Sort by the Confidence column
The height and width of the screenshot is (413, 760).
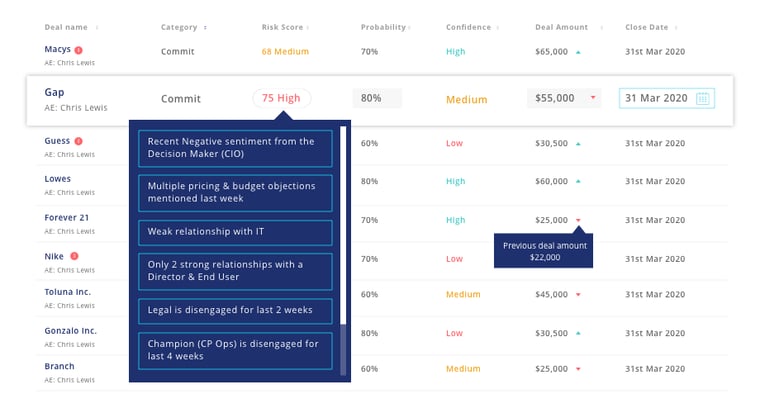498,28
